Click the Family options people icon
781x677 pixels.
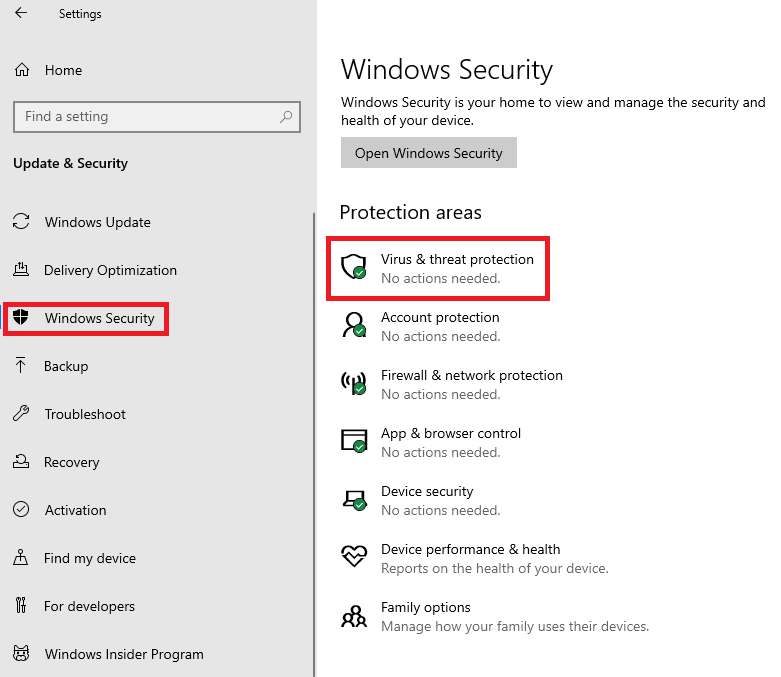coord(354,616)
